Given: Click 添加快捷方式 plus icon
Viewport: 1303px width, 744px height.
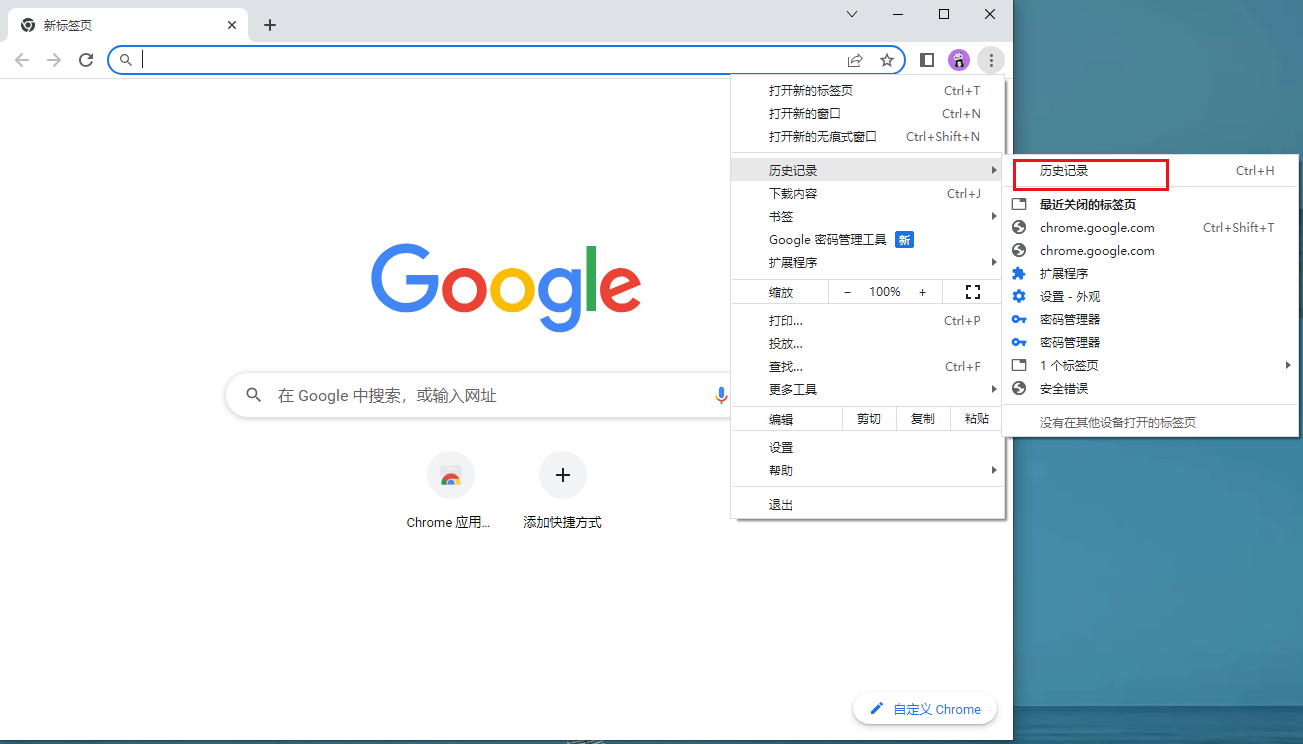Looking at the screenshot, I should point(563,476).
